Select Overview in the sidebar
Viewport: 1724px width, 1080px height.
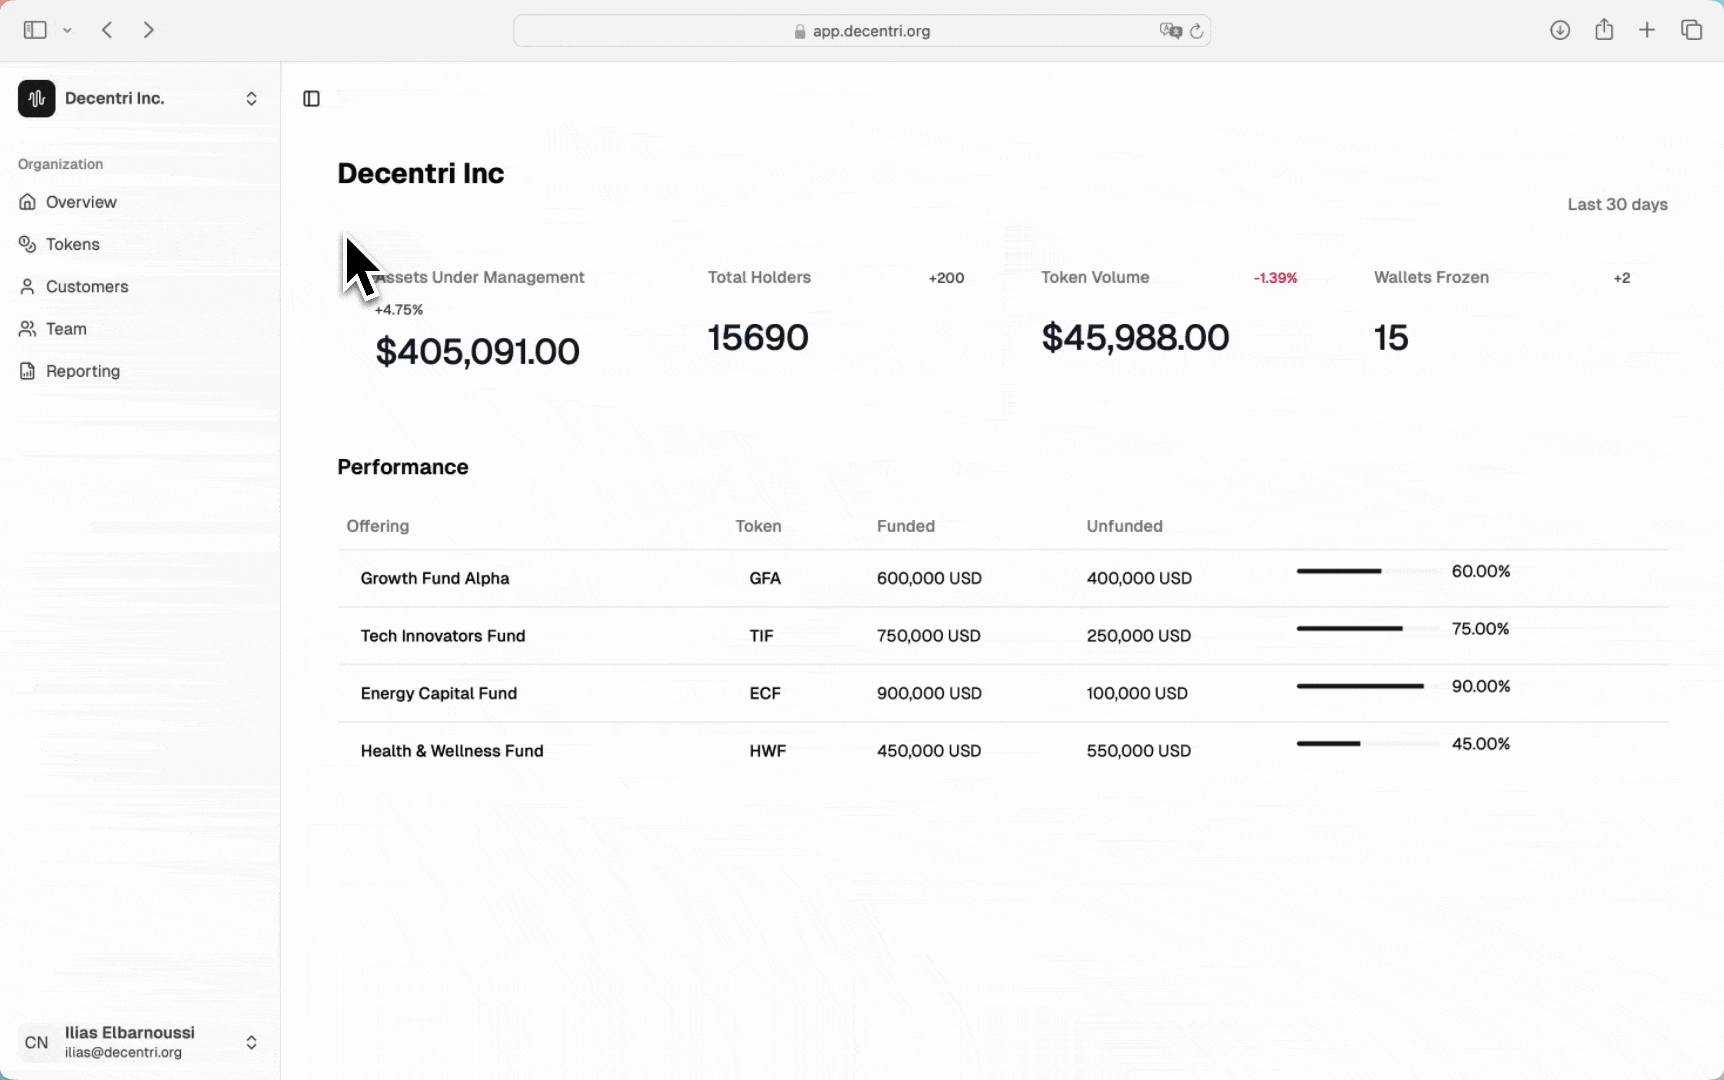click(79, 202)
